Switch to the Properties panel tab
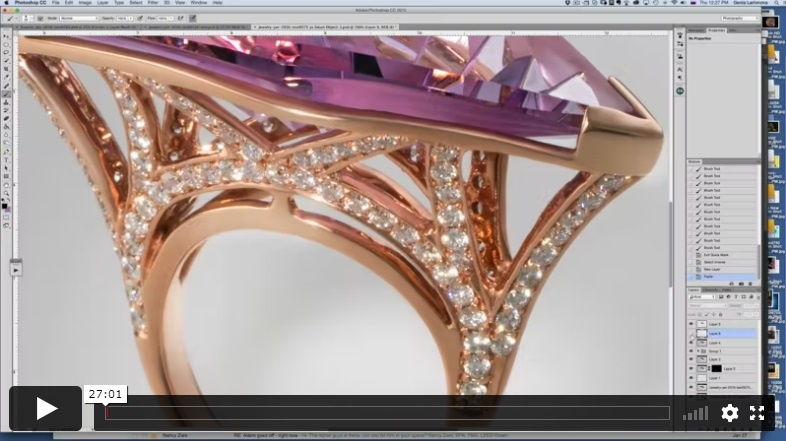 716,30
